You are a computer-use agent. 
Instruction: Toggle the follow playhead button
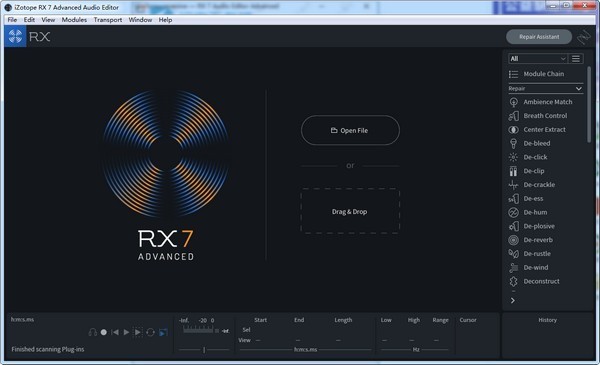(x=163, y=332)
